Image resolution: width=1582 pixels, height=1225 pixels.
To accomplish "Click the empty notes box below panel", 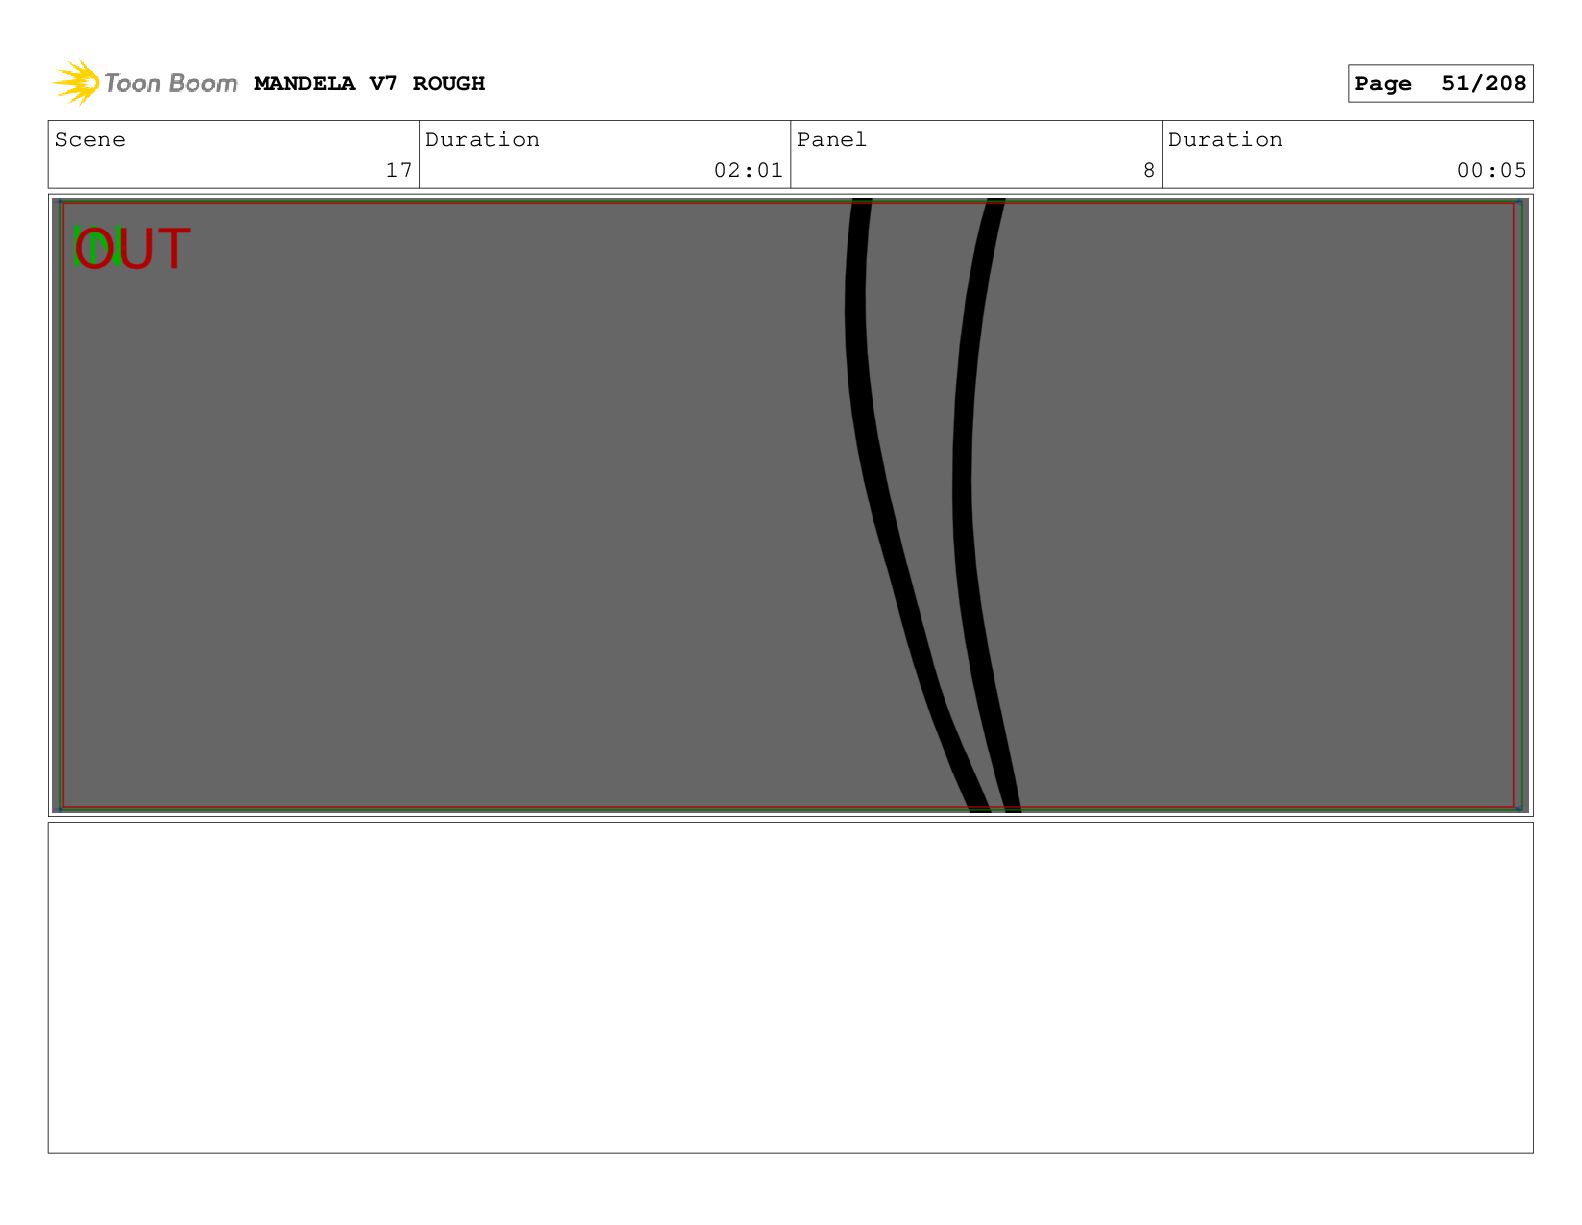I will (x=790, y=987).
